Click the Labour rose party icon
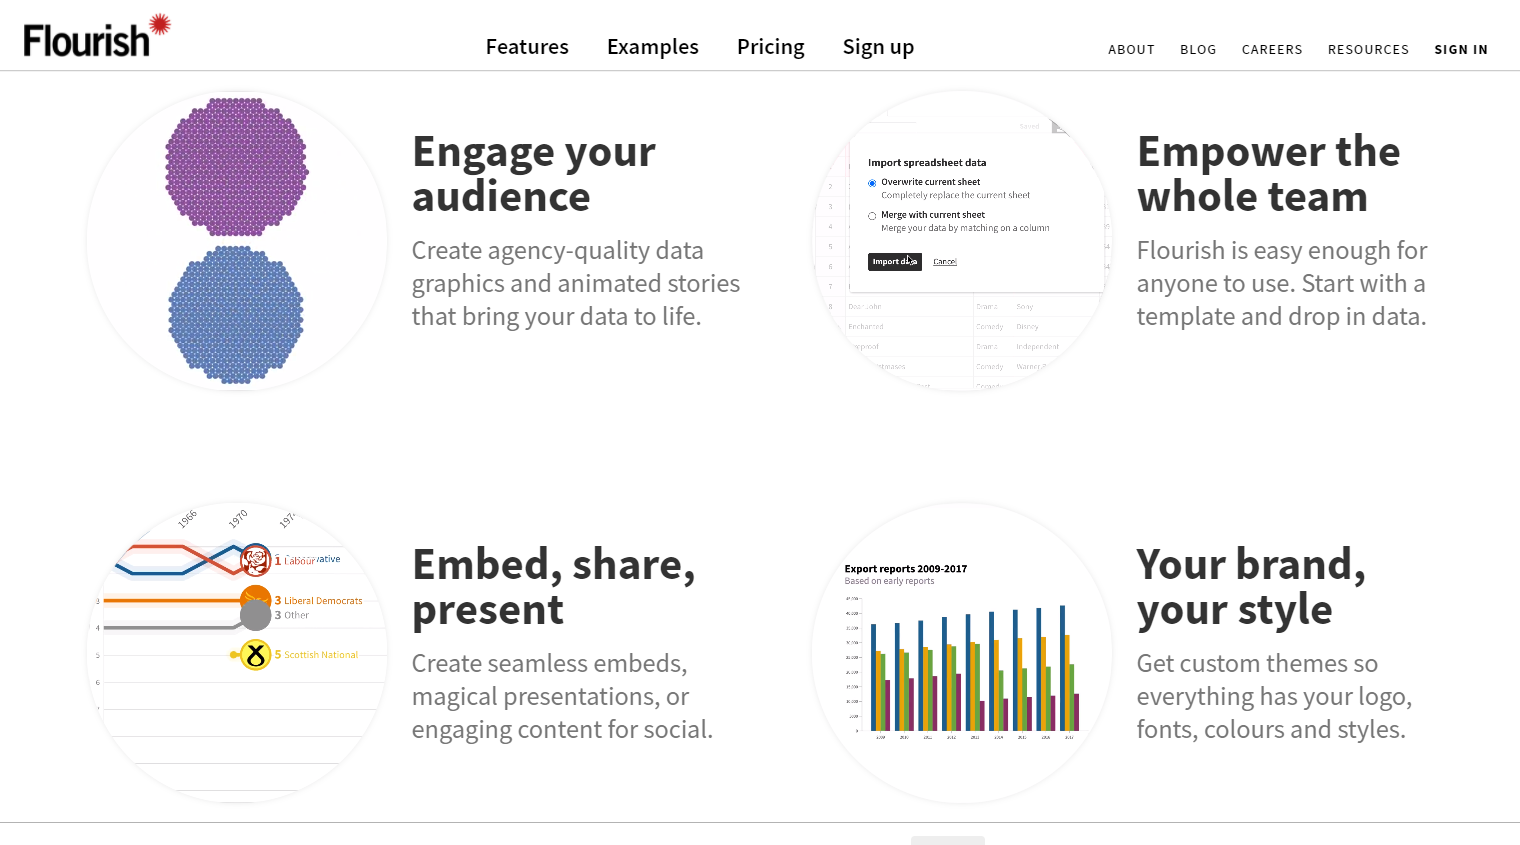 point(256,559)
